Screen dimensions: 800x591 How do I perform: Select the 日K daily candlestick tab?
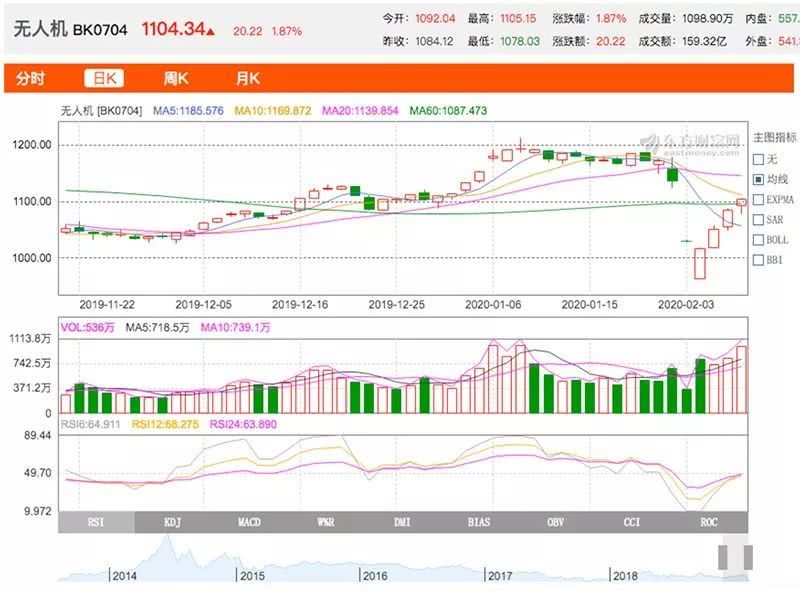[x=103, y=79]
